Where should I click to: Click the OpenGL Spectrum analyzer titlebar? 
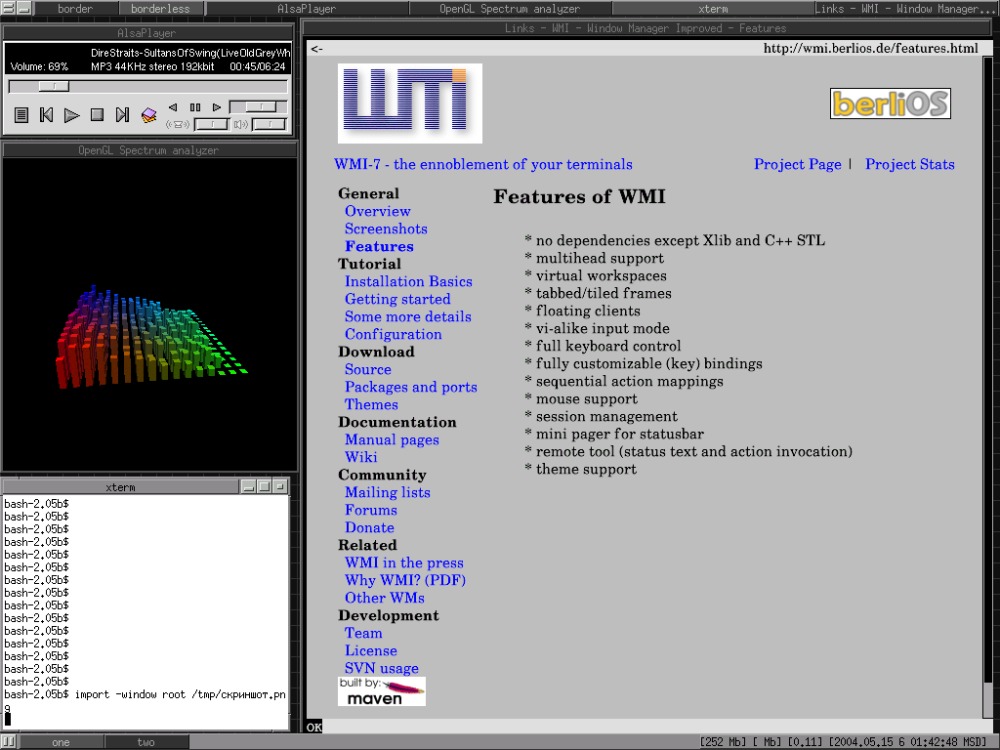(149, 150)
